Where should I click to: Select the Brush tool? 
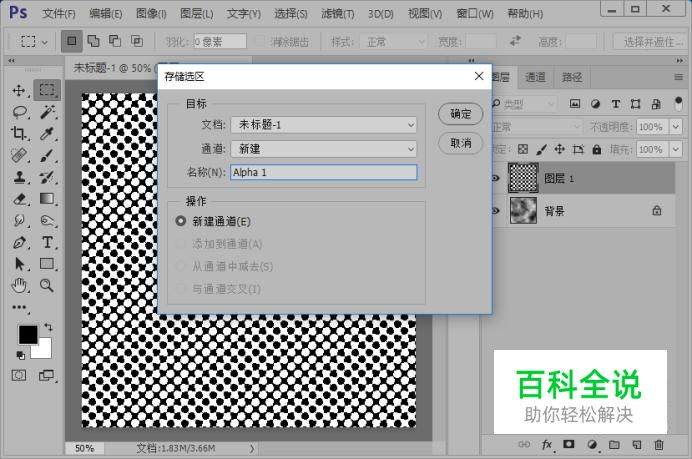[47, 155]
